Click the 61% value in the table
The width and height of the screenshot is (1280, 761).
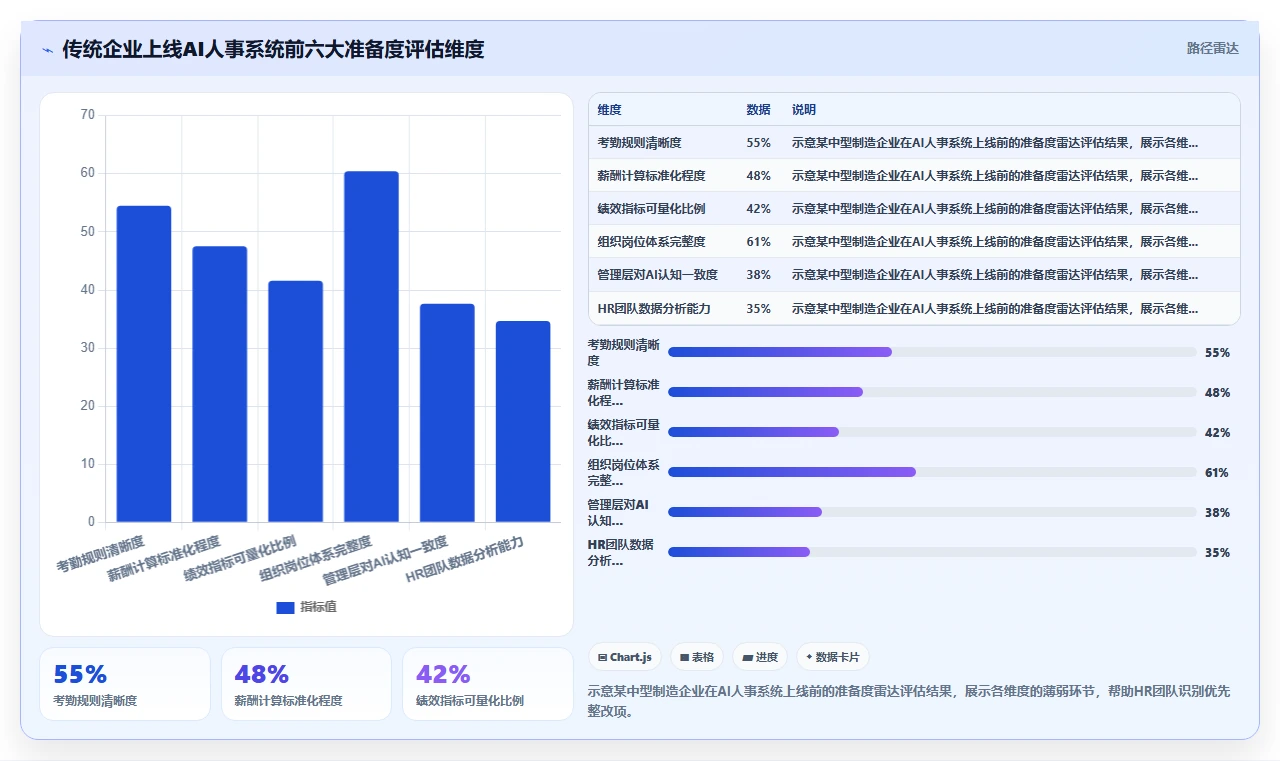coord(758,242)
